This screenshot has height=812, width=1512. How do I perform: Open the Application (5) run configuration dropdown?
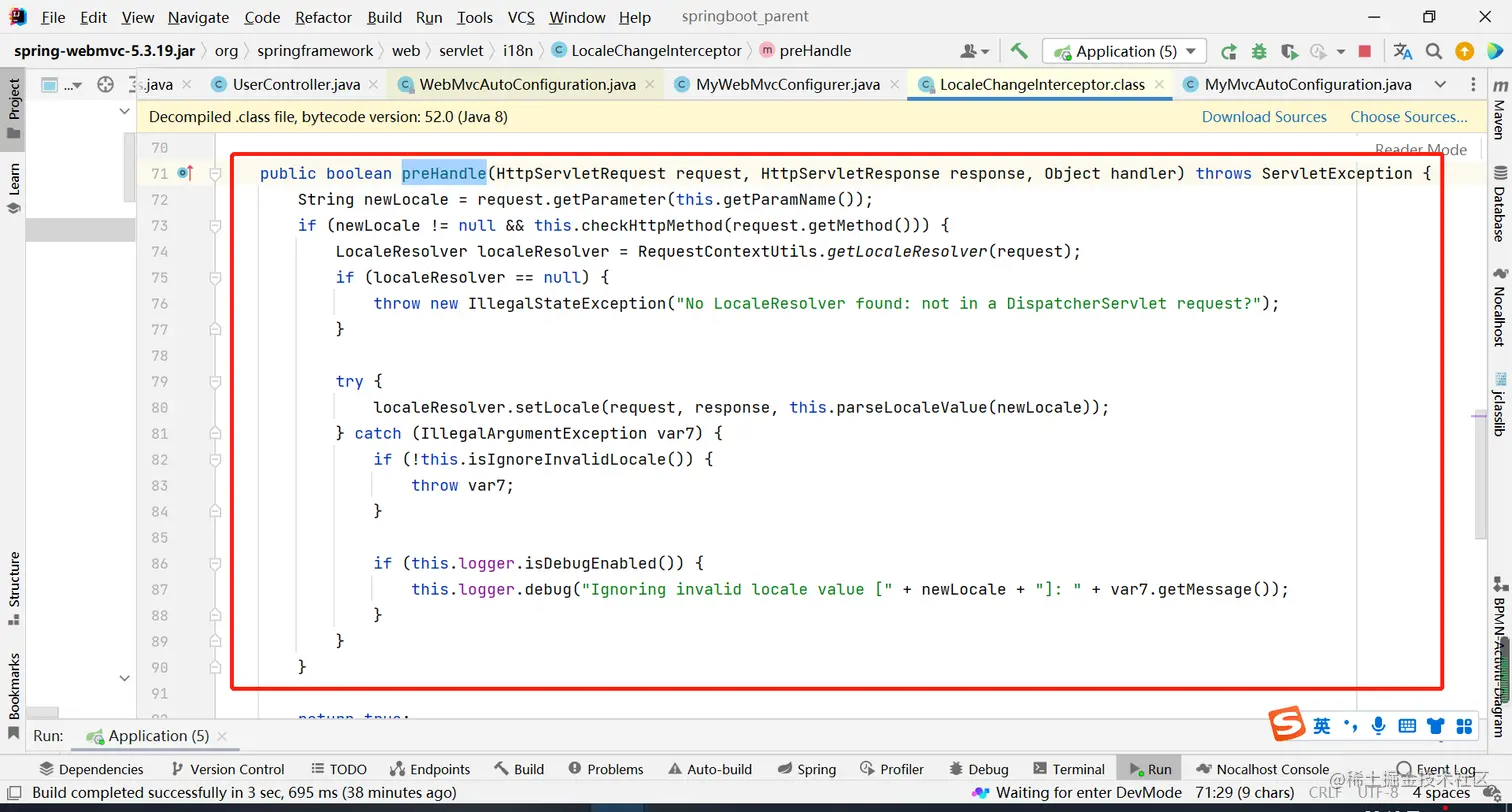pos(1125,51)
